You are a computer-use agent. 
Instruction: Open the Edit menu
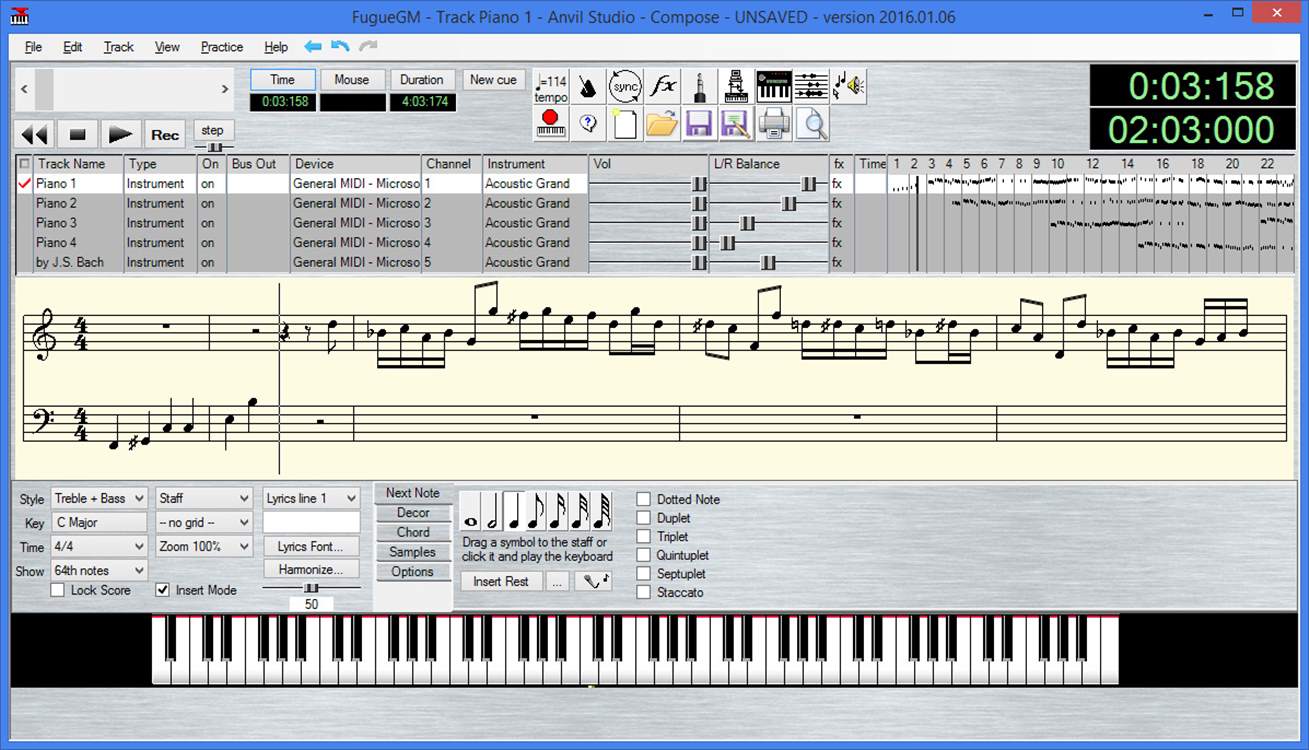pyautogui.click(x=72, y=47)
